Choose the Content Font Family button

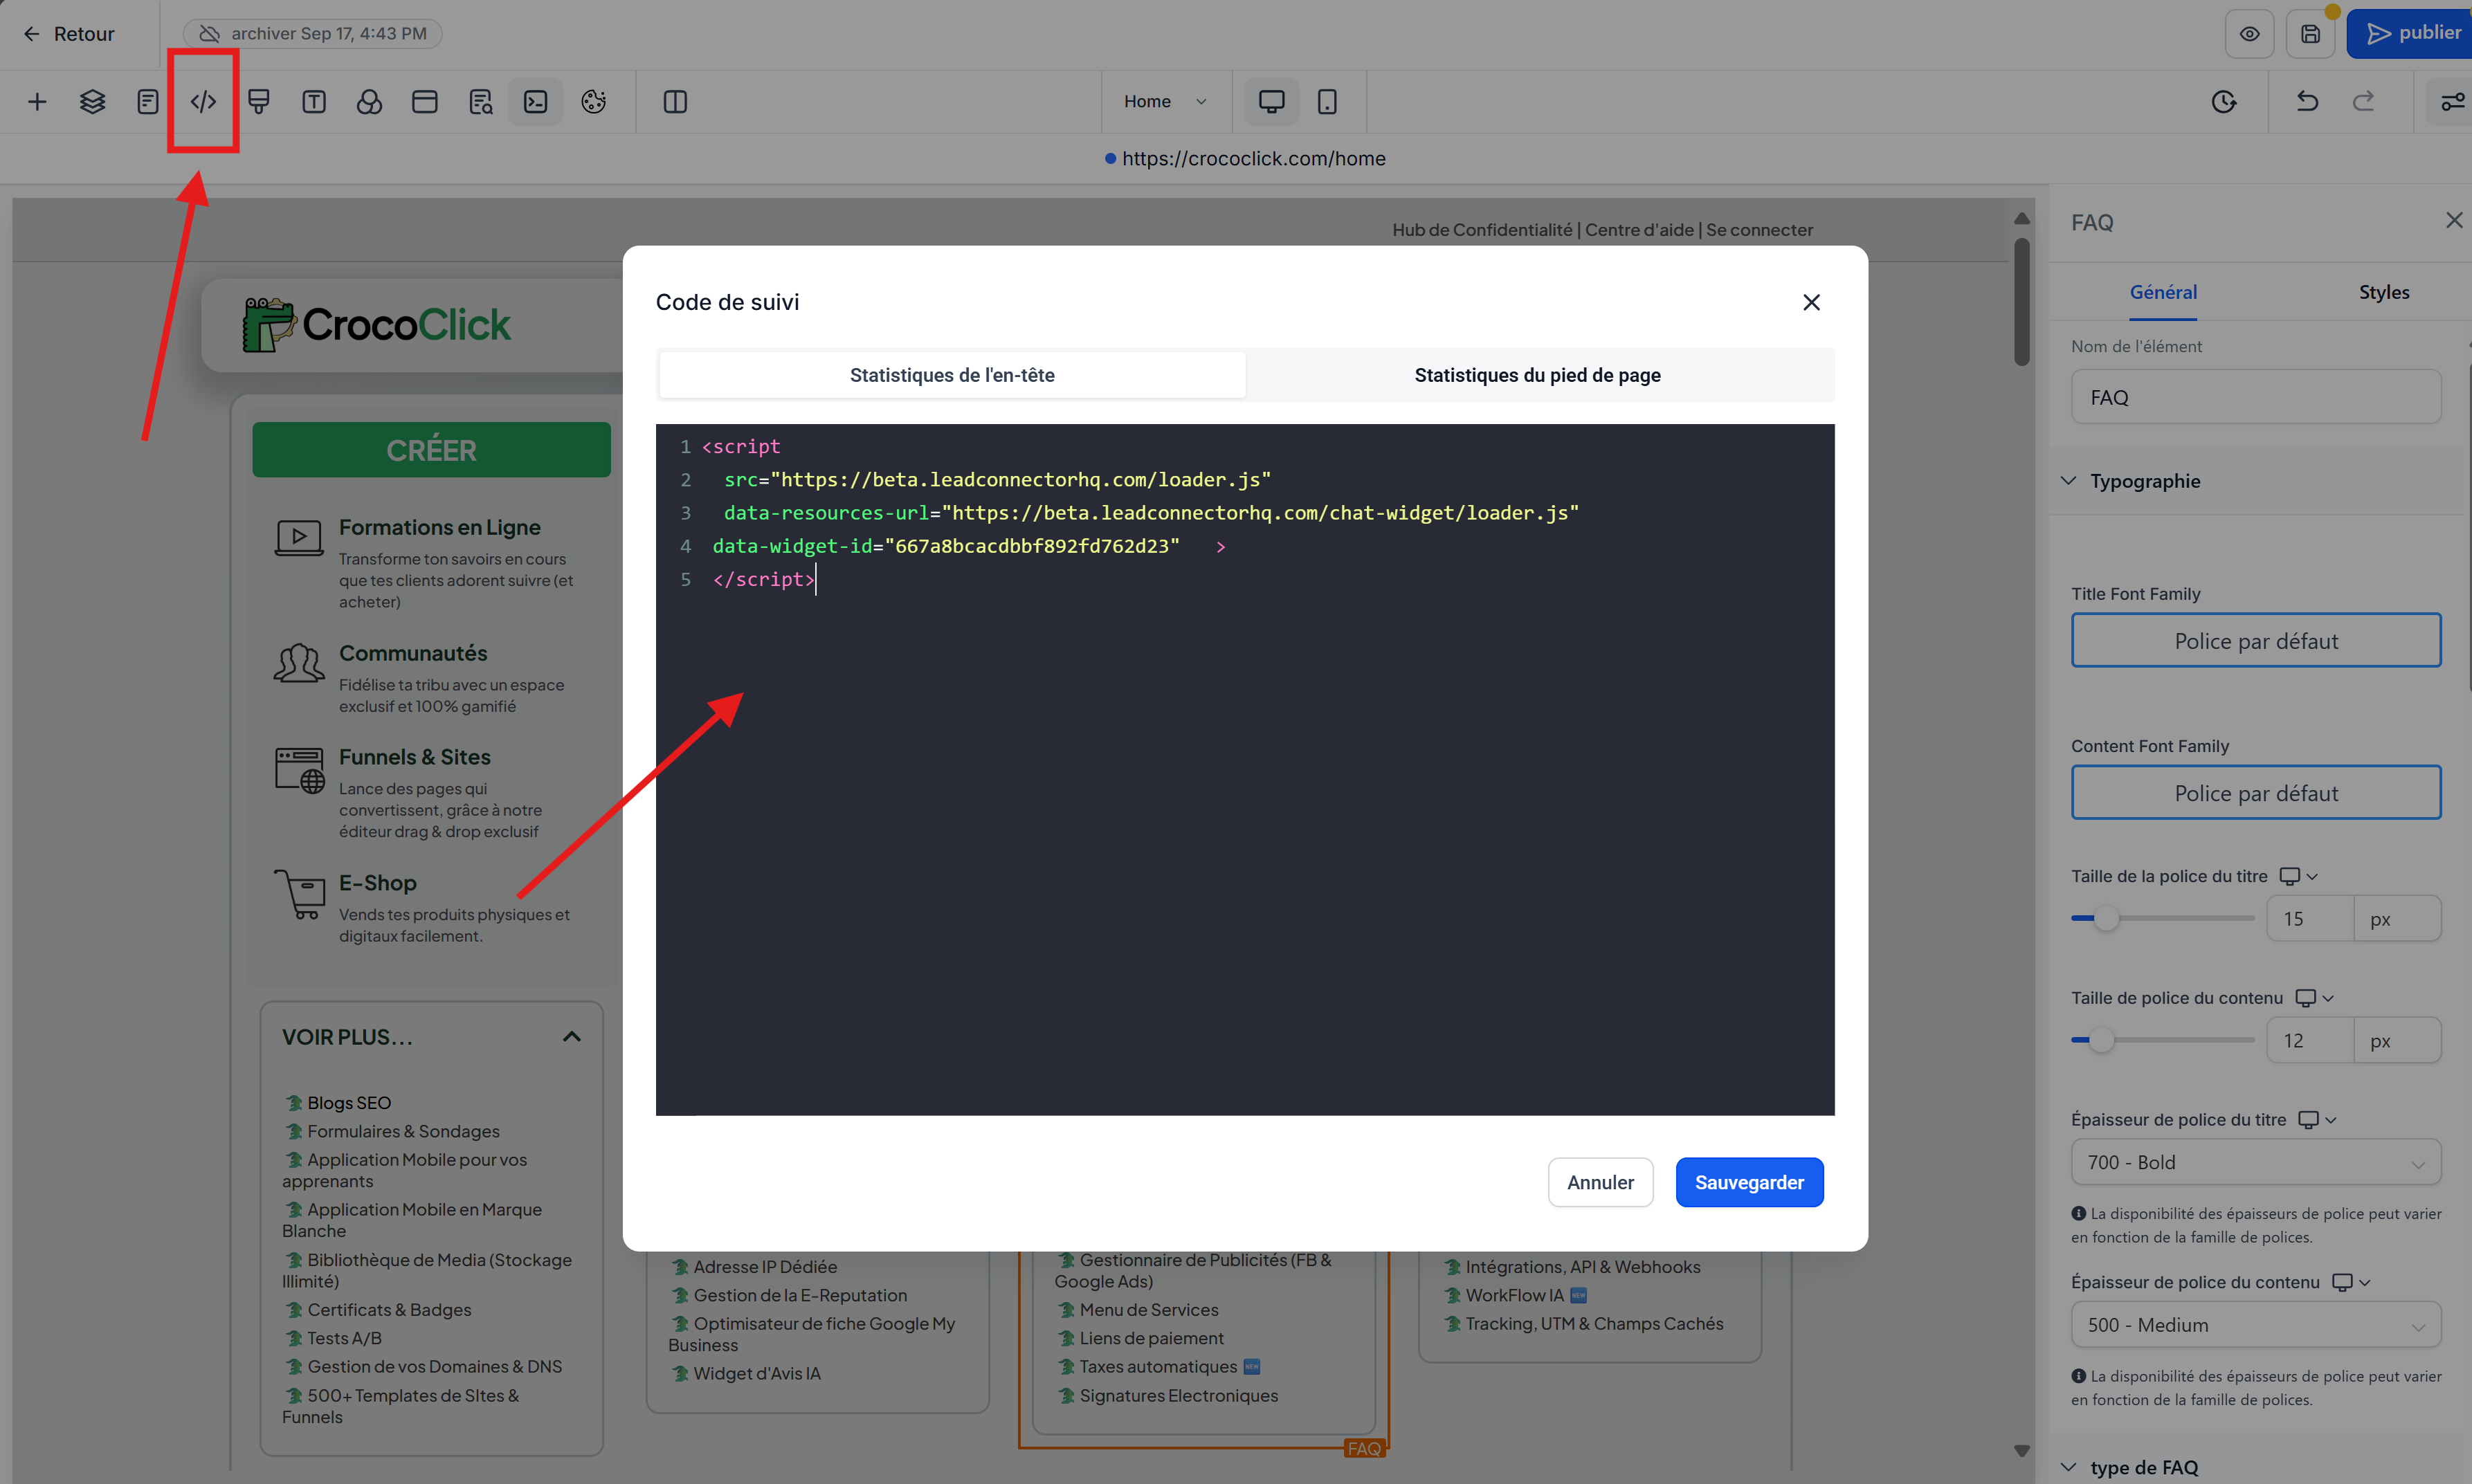(2256, 792)
